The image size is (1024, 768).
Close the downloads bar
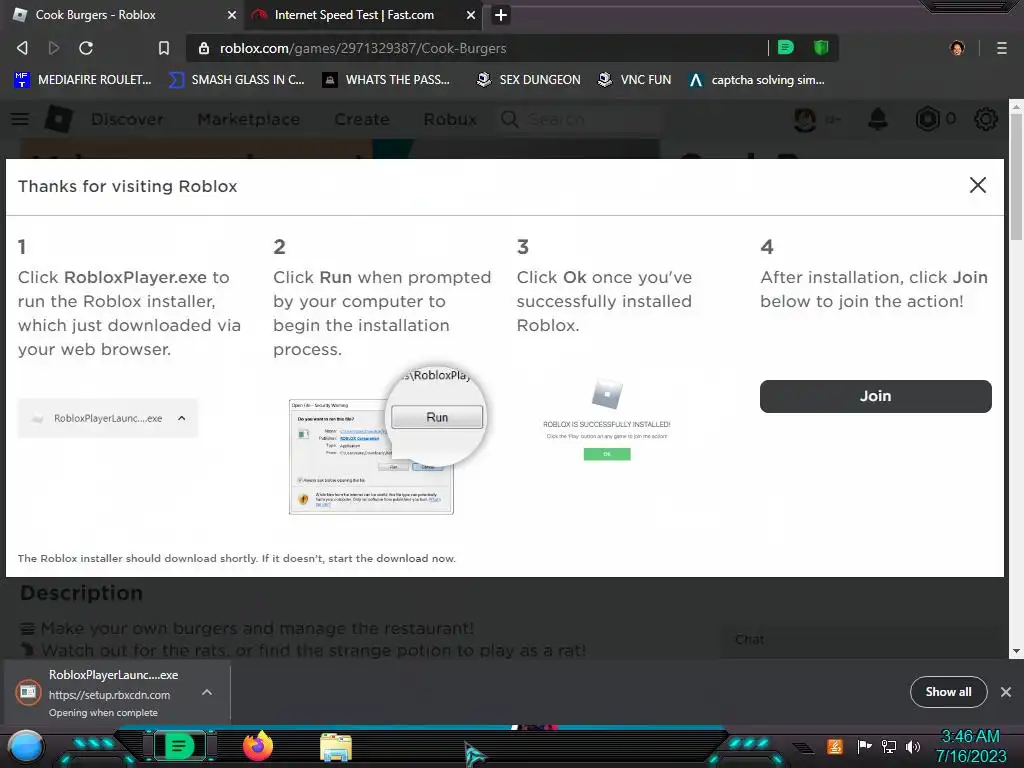1006,692
